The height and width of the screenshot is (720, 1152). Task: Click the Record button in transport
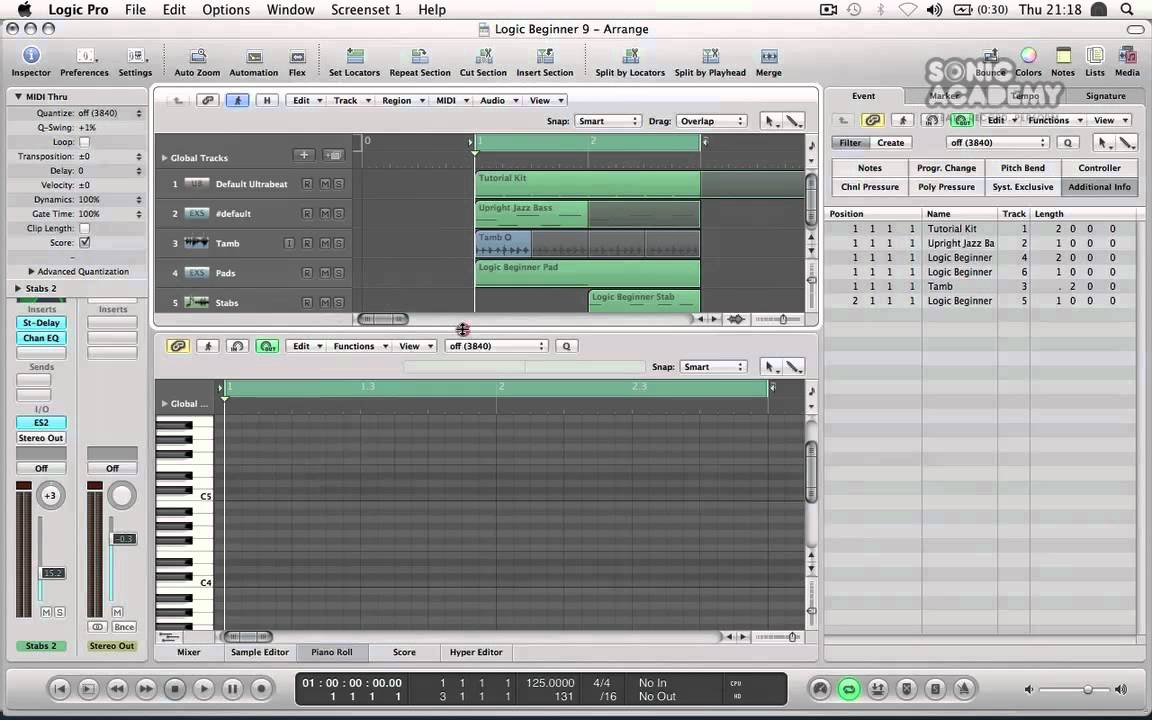tap(261, 688)
